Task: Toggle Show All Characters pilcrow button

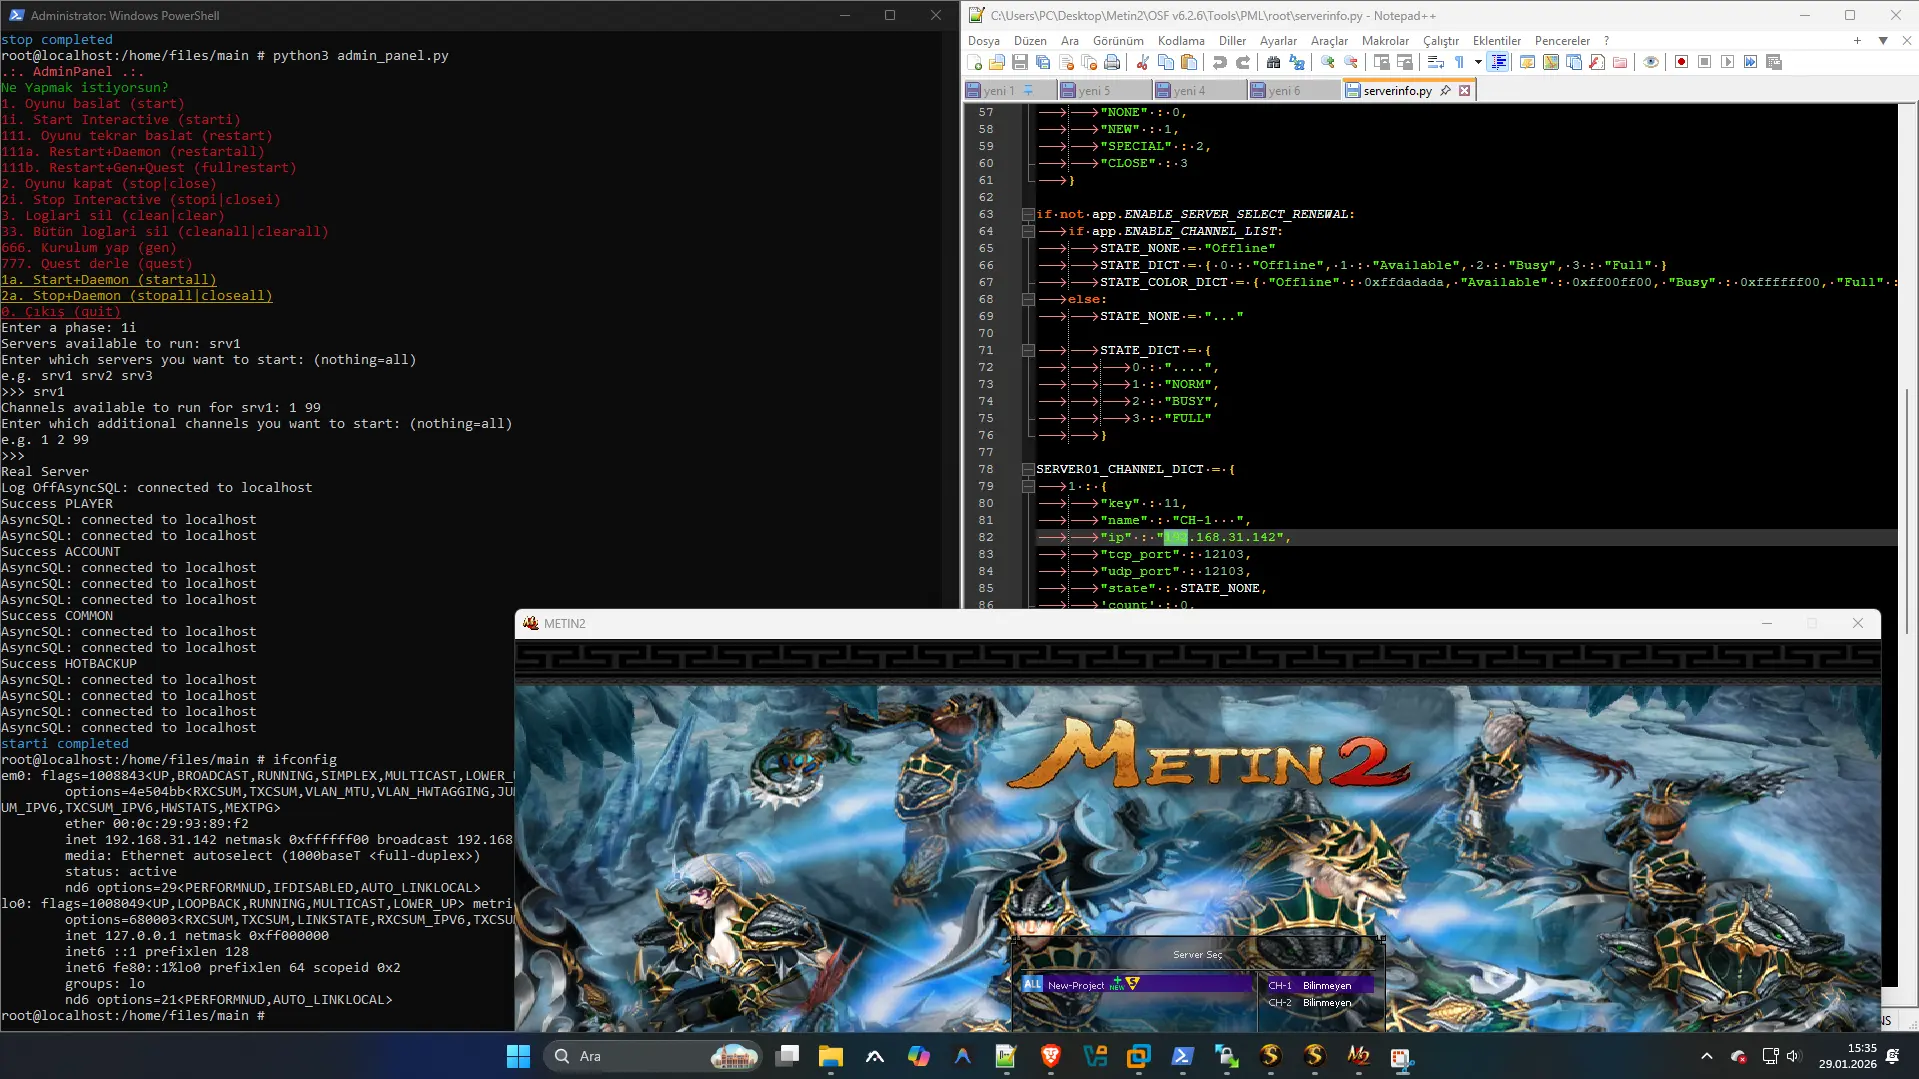Action: [1459, 62]
